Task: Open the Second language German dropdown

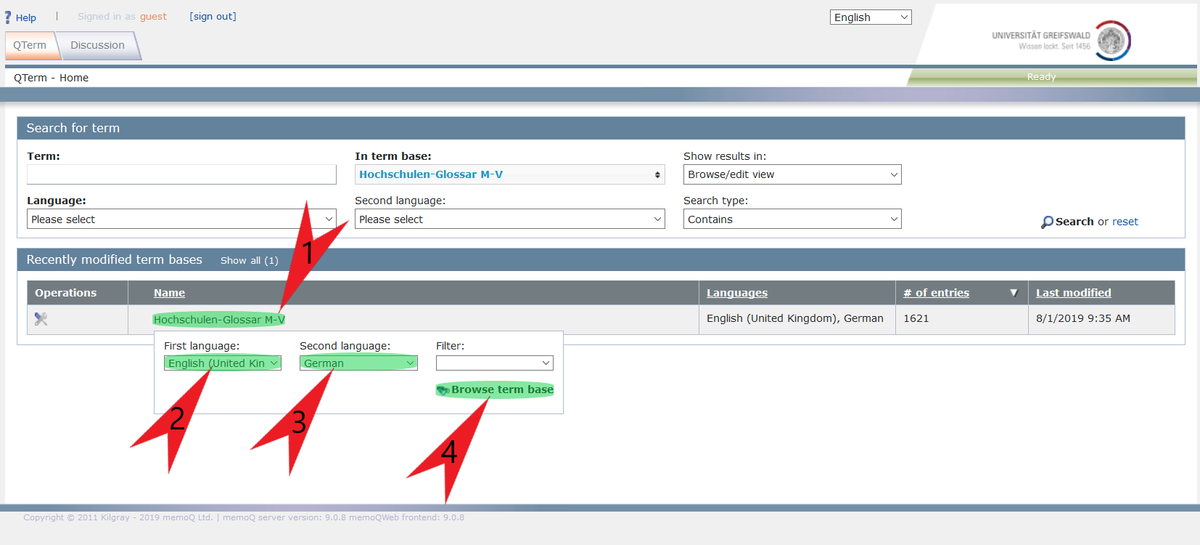Action: coord(359,363)
